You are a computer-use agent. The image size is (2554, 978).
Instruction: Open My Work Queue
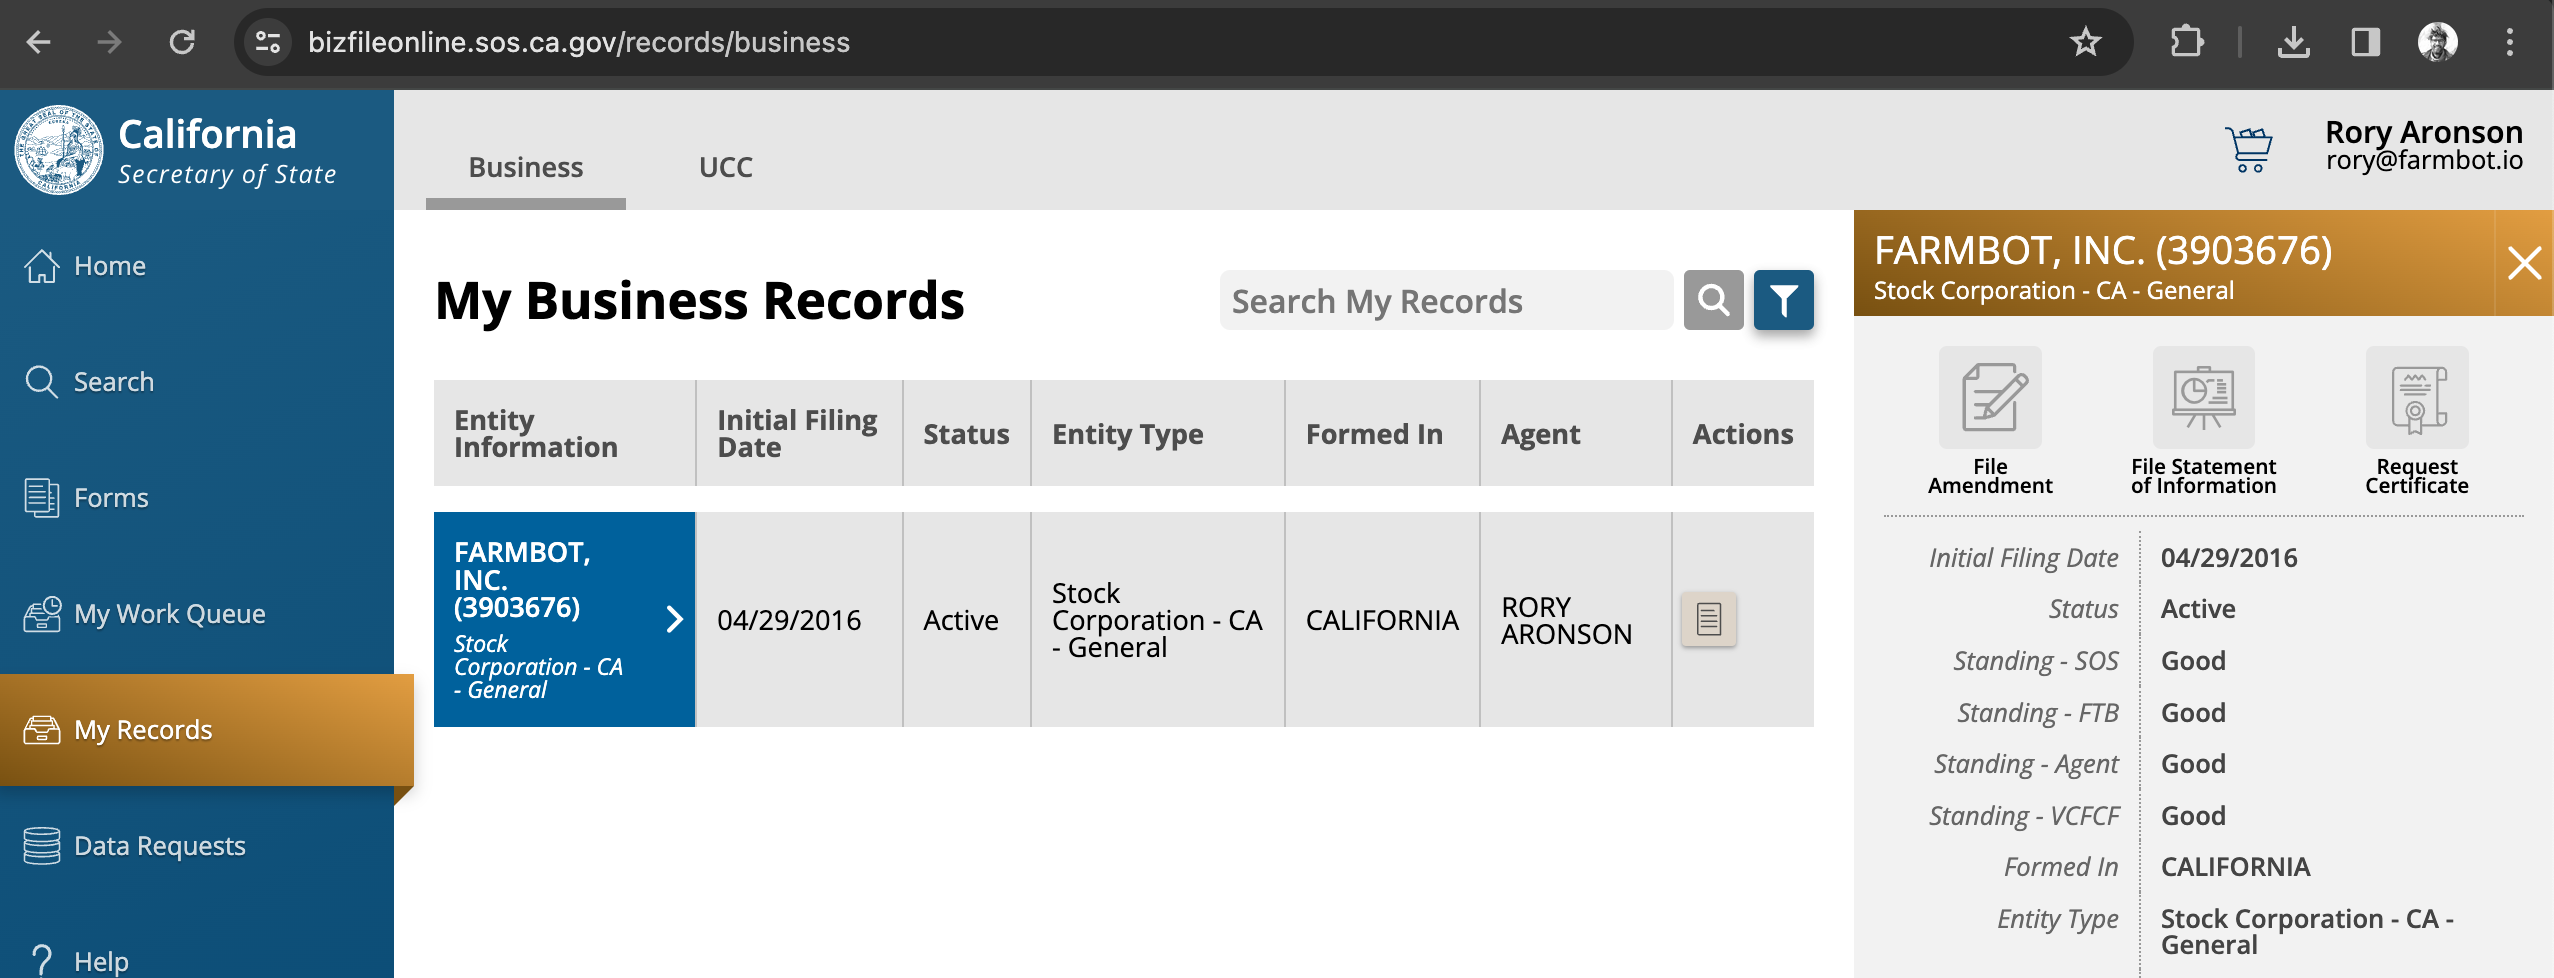169,614
